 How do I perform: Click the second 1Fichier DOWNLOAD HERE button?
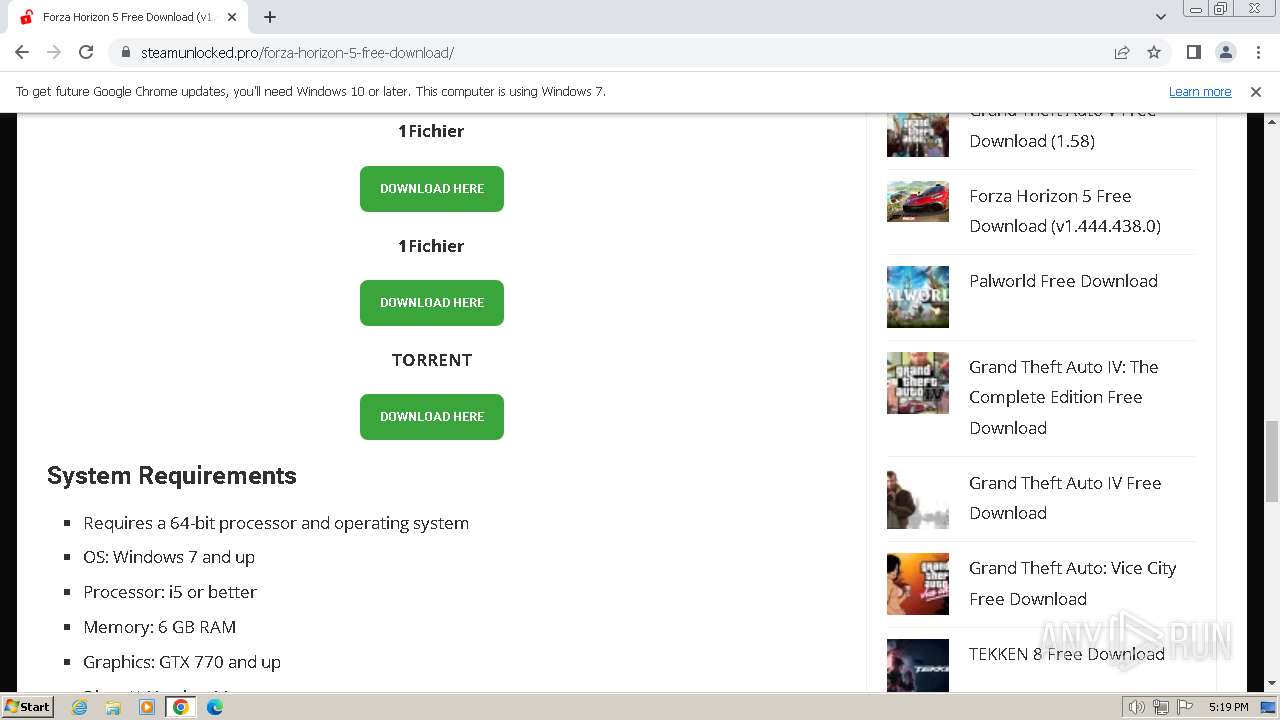click(432, 303)
